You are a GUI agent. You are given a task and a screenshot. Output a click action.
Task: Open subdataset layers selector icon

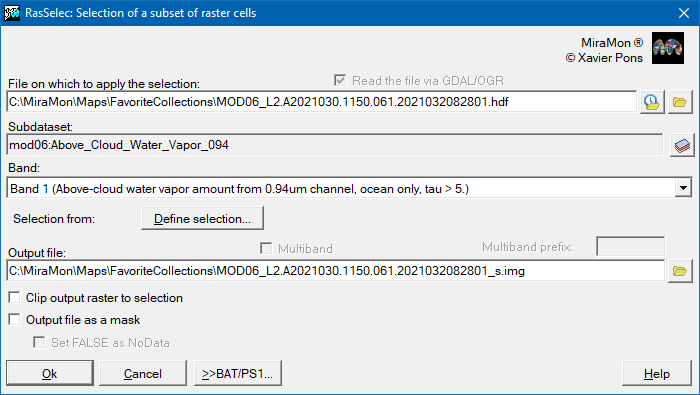[x=682, y=145]
